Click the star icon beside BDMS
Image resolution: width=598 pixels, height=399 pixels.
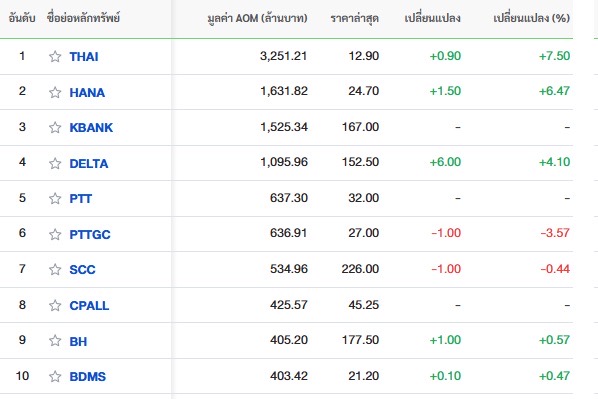(55, 376)
